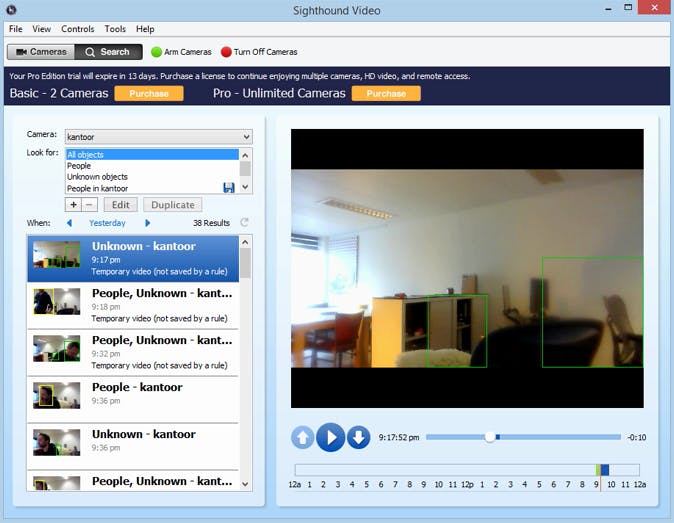Select the Unknown - kantoor 9:17 pm clip
This screenshot has width=674, height=523.
(133, 259)
